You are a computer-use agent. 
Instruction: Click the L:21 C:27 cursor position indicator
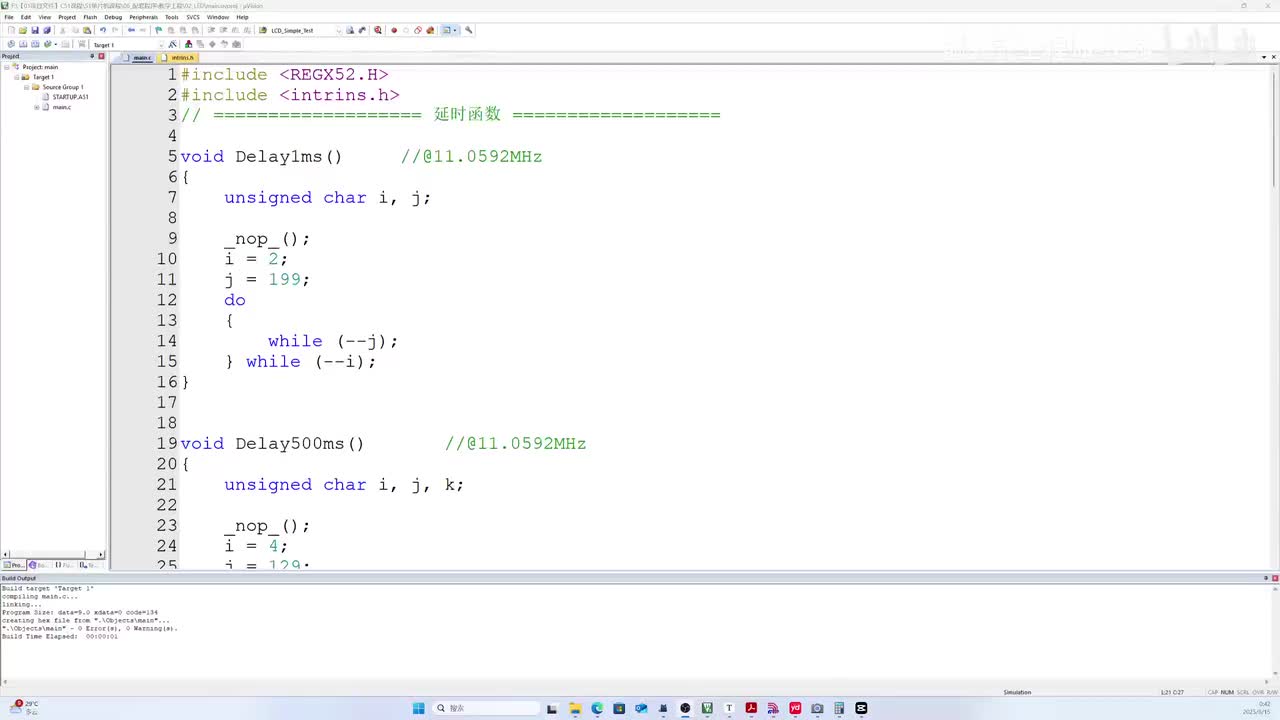(x=1173, y=692)
